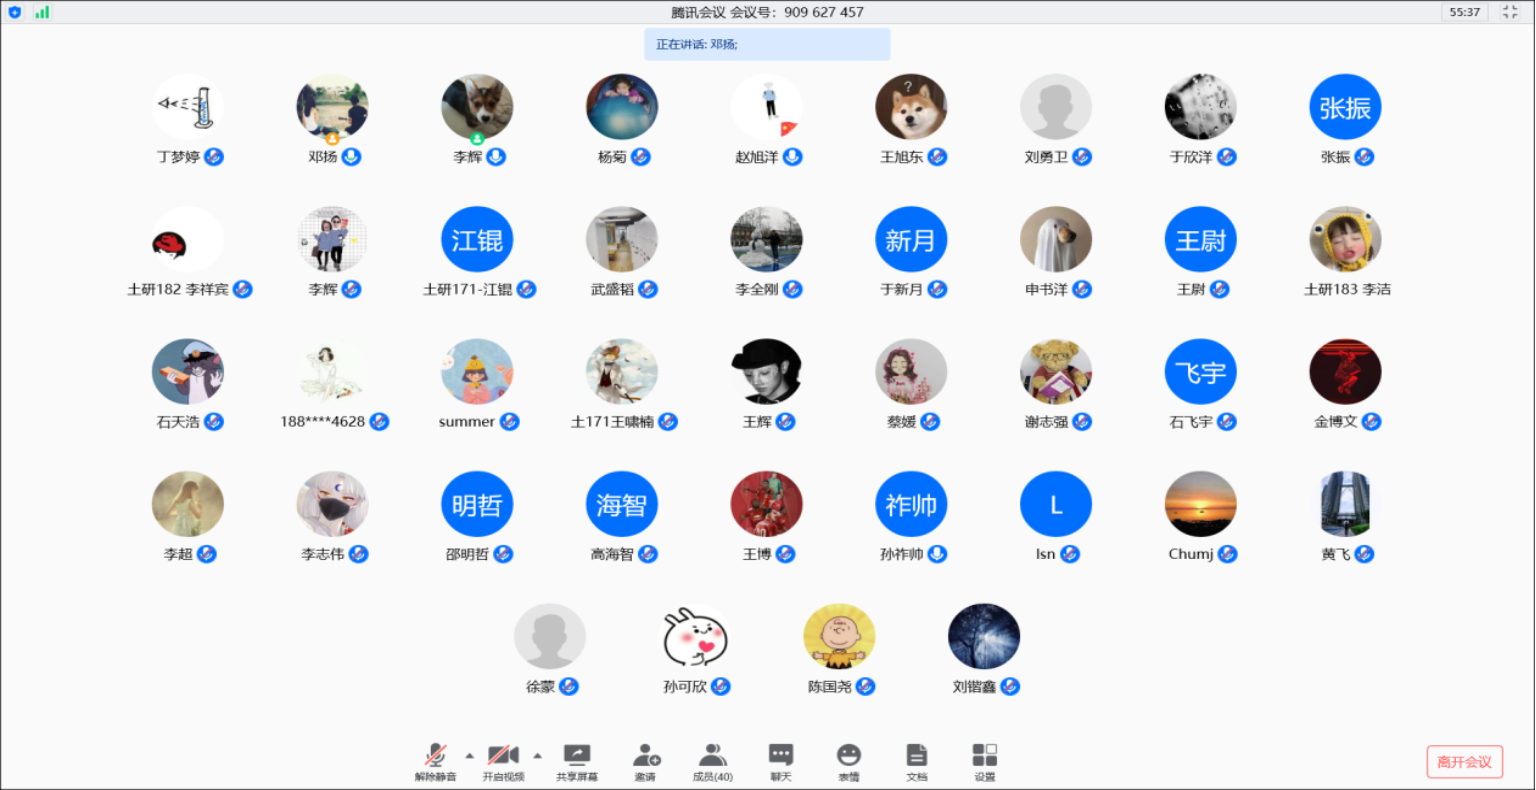
Task: Open the video options arrow beside 开启视频
Action: point(538,755)
